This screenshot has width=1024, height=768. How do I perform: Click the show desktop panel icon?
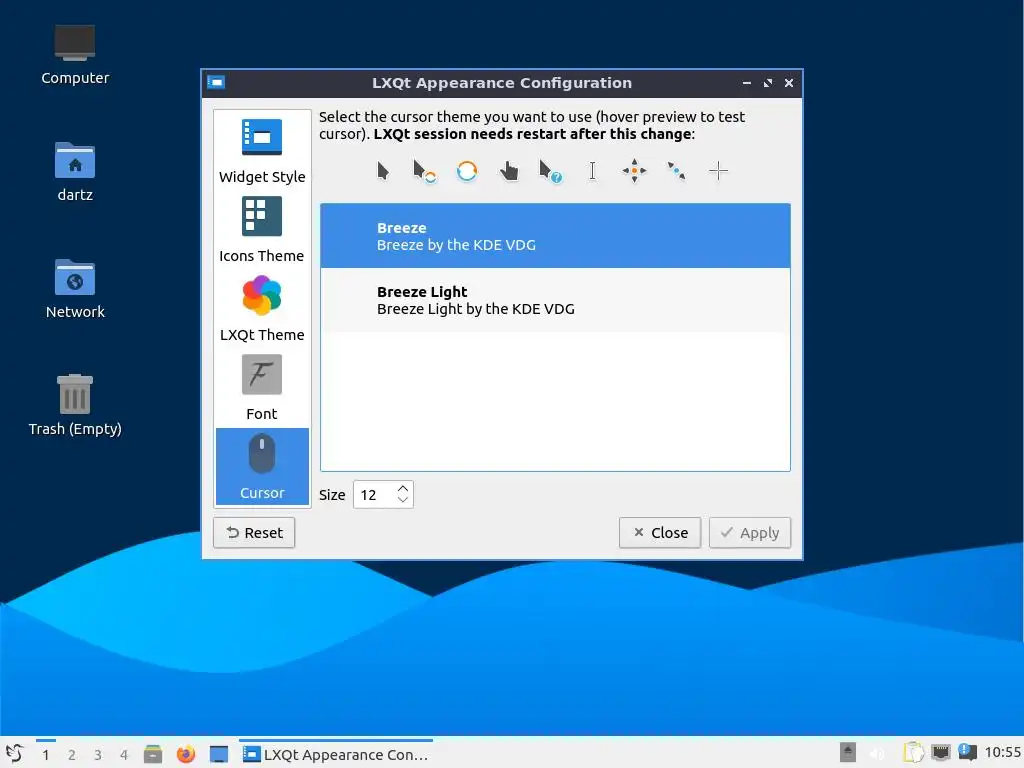219,754
